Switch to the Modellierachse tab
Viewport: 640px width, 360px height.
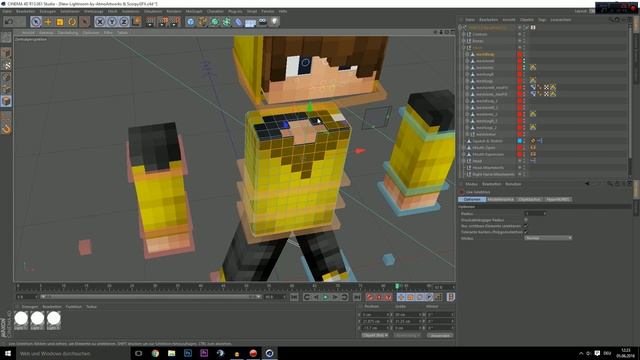click(x=500, y=199)
